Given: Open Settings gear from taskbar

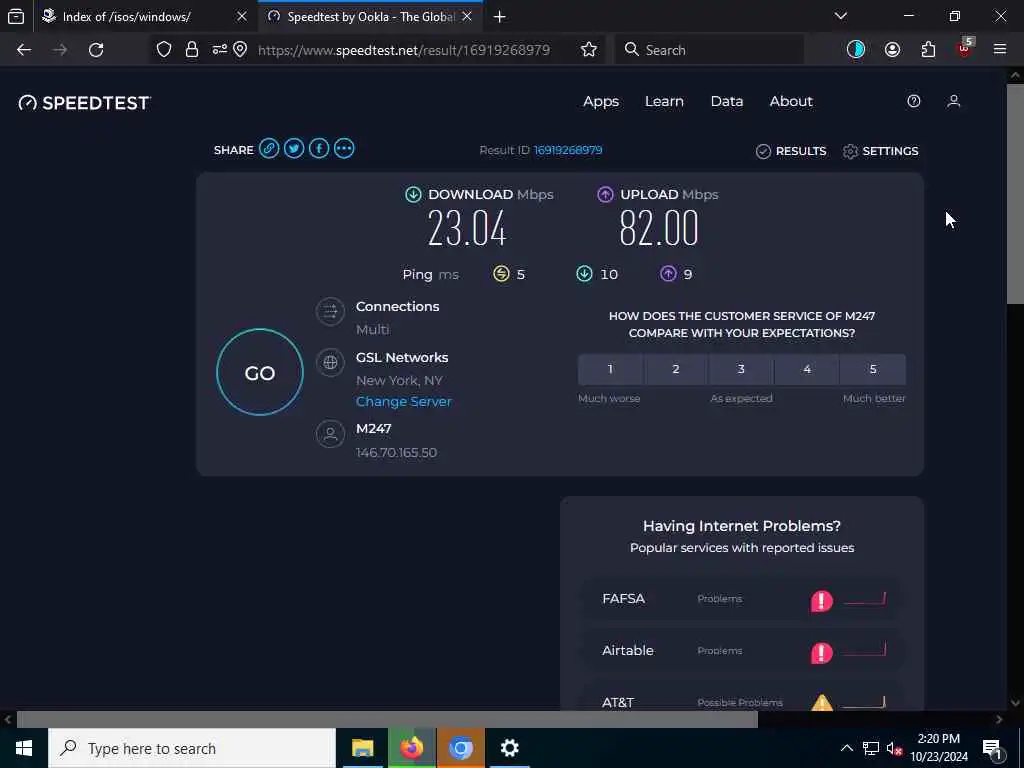Looking at the screenshot, I should [x=509, y=748].
